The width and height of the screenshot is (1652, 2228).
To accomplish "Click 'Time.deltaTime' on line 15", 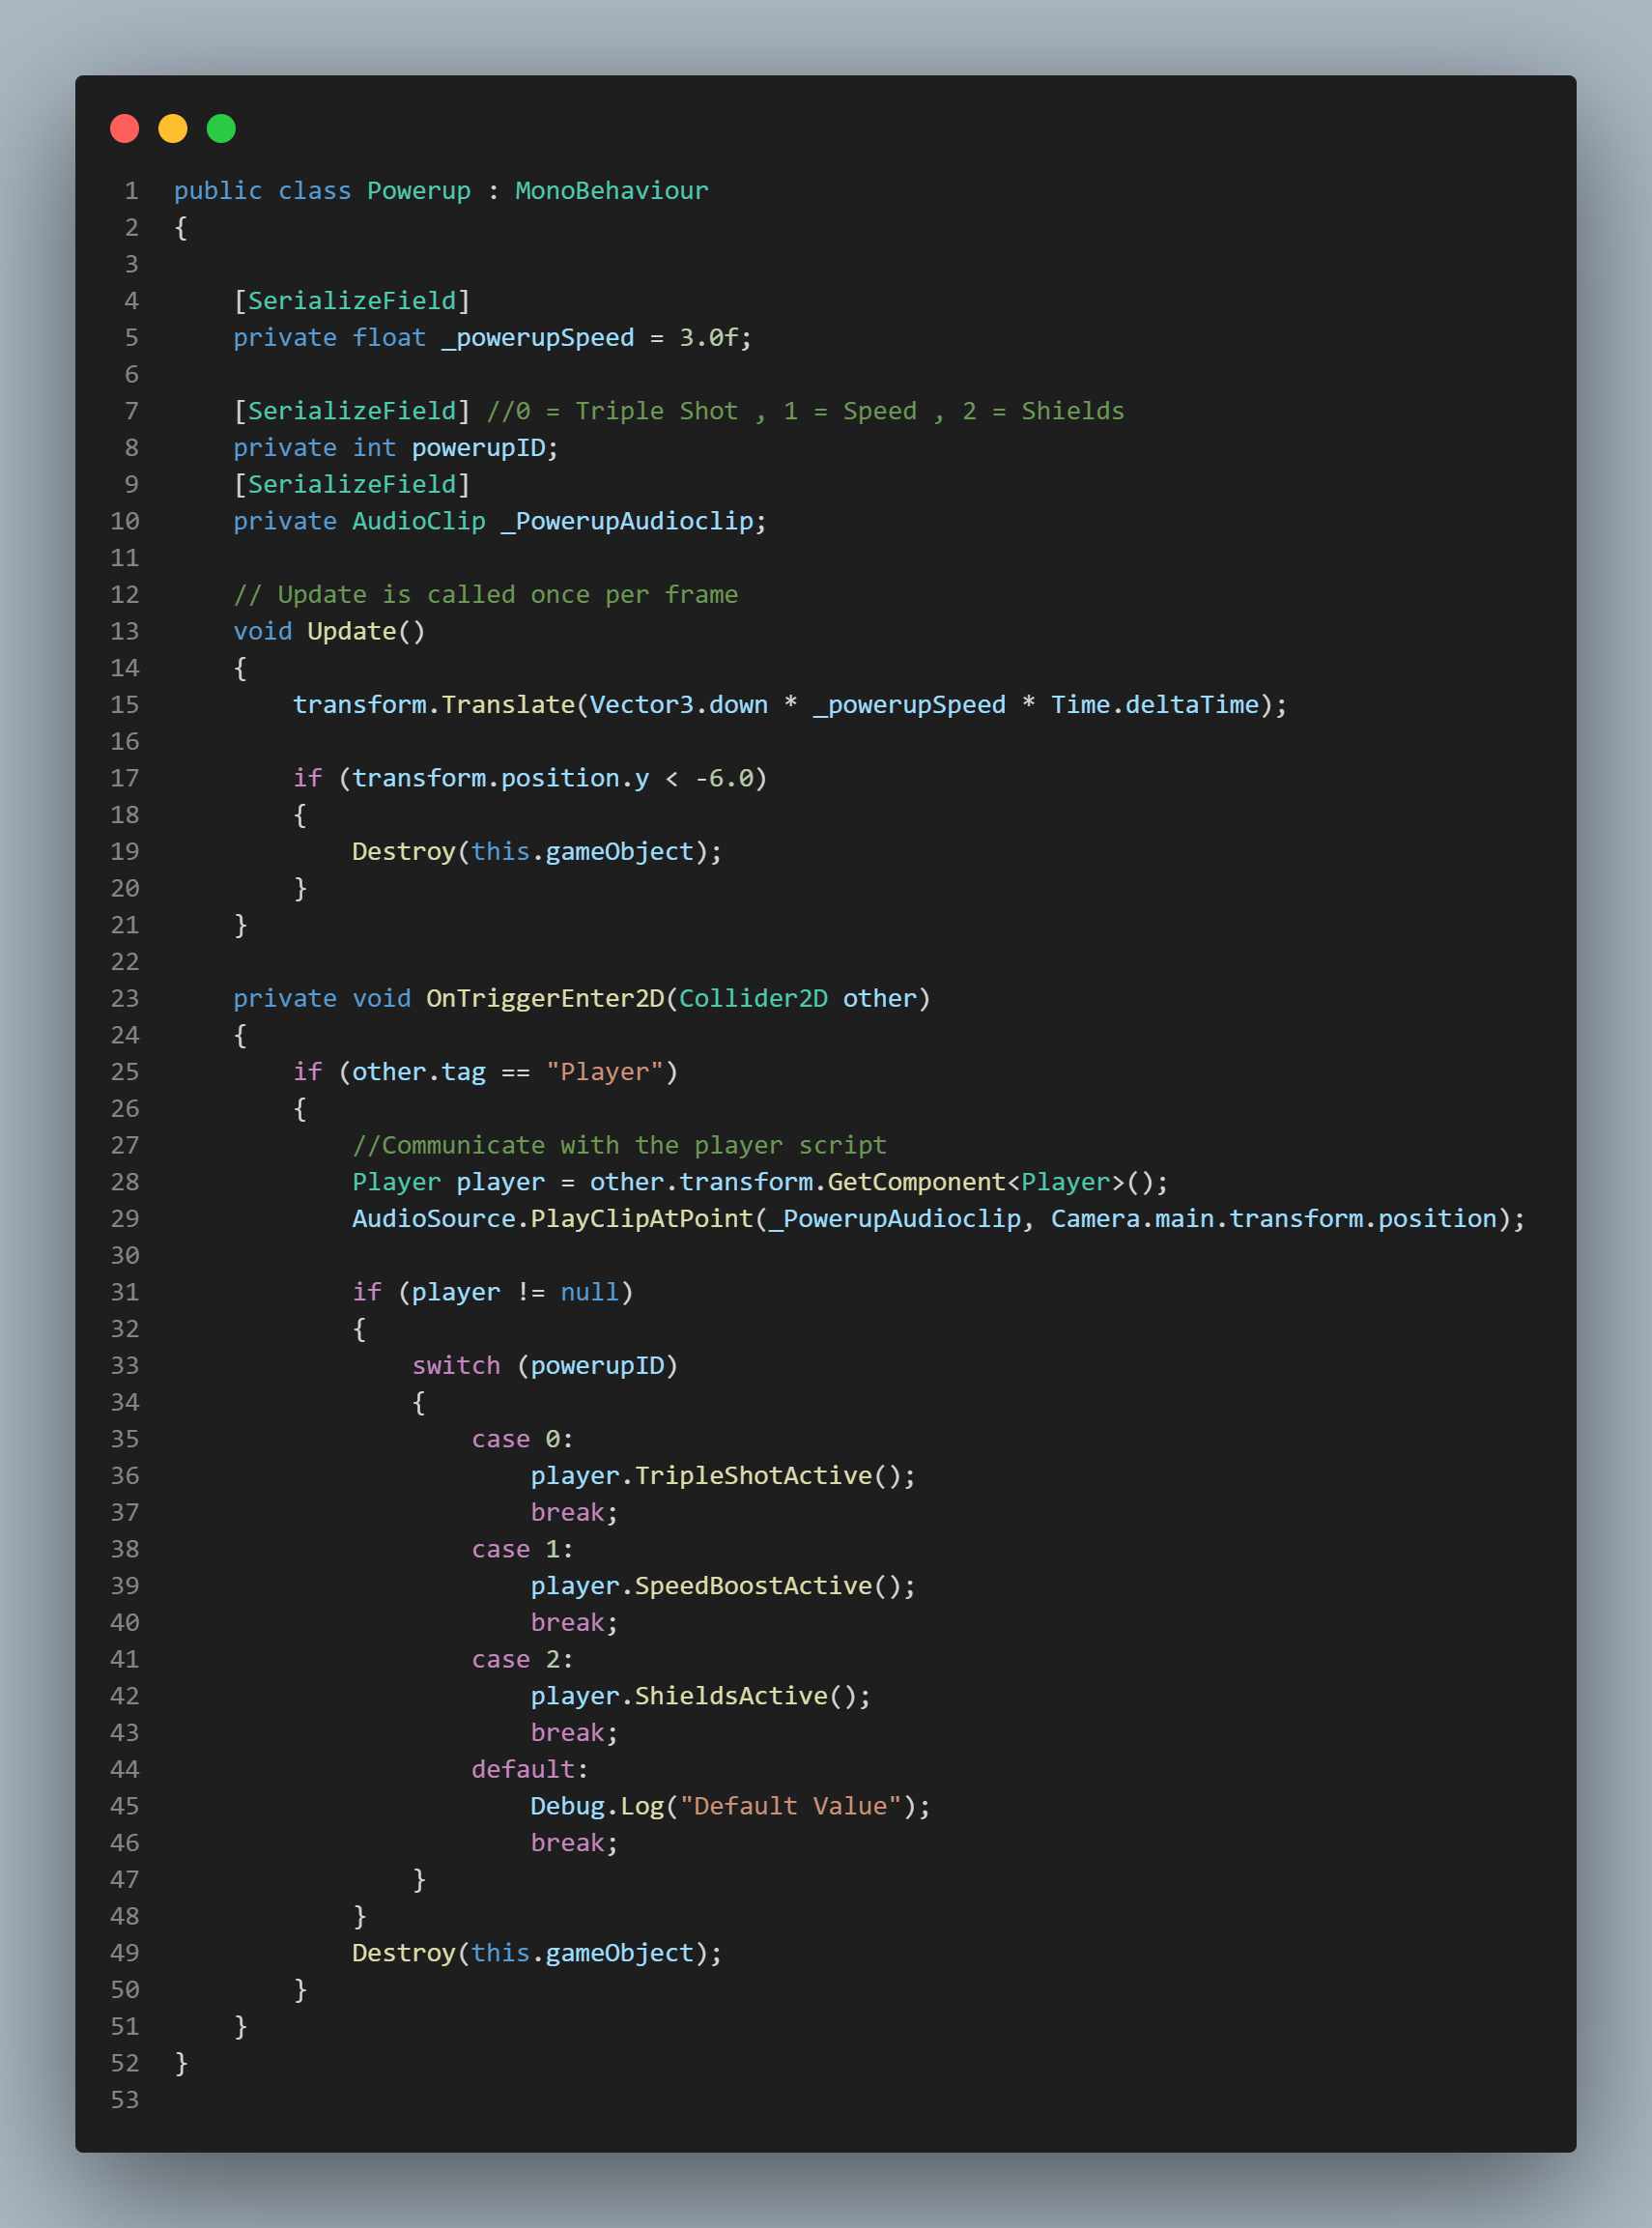I will click(1154, 705).
